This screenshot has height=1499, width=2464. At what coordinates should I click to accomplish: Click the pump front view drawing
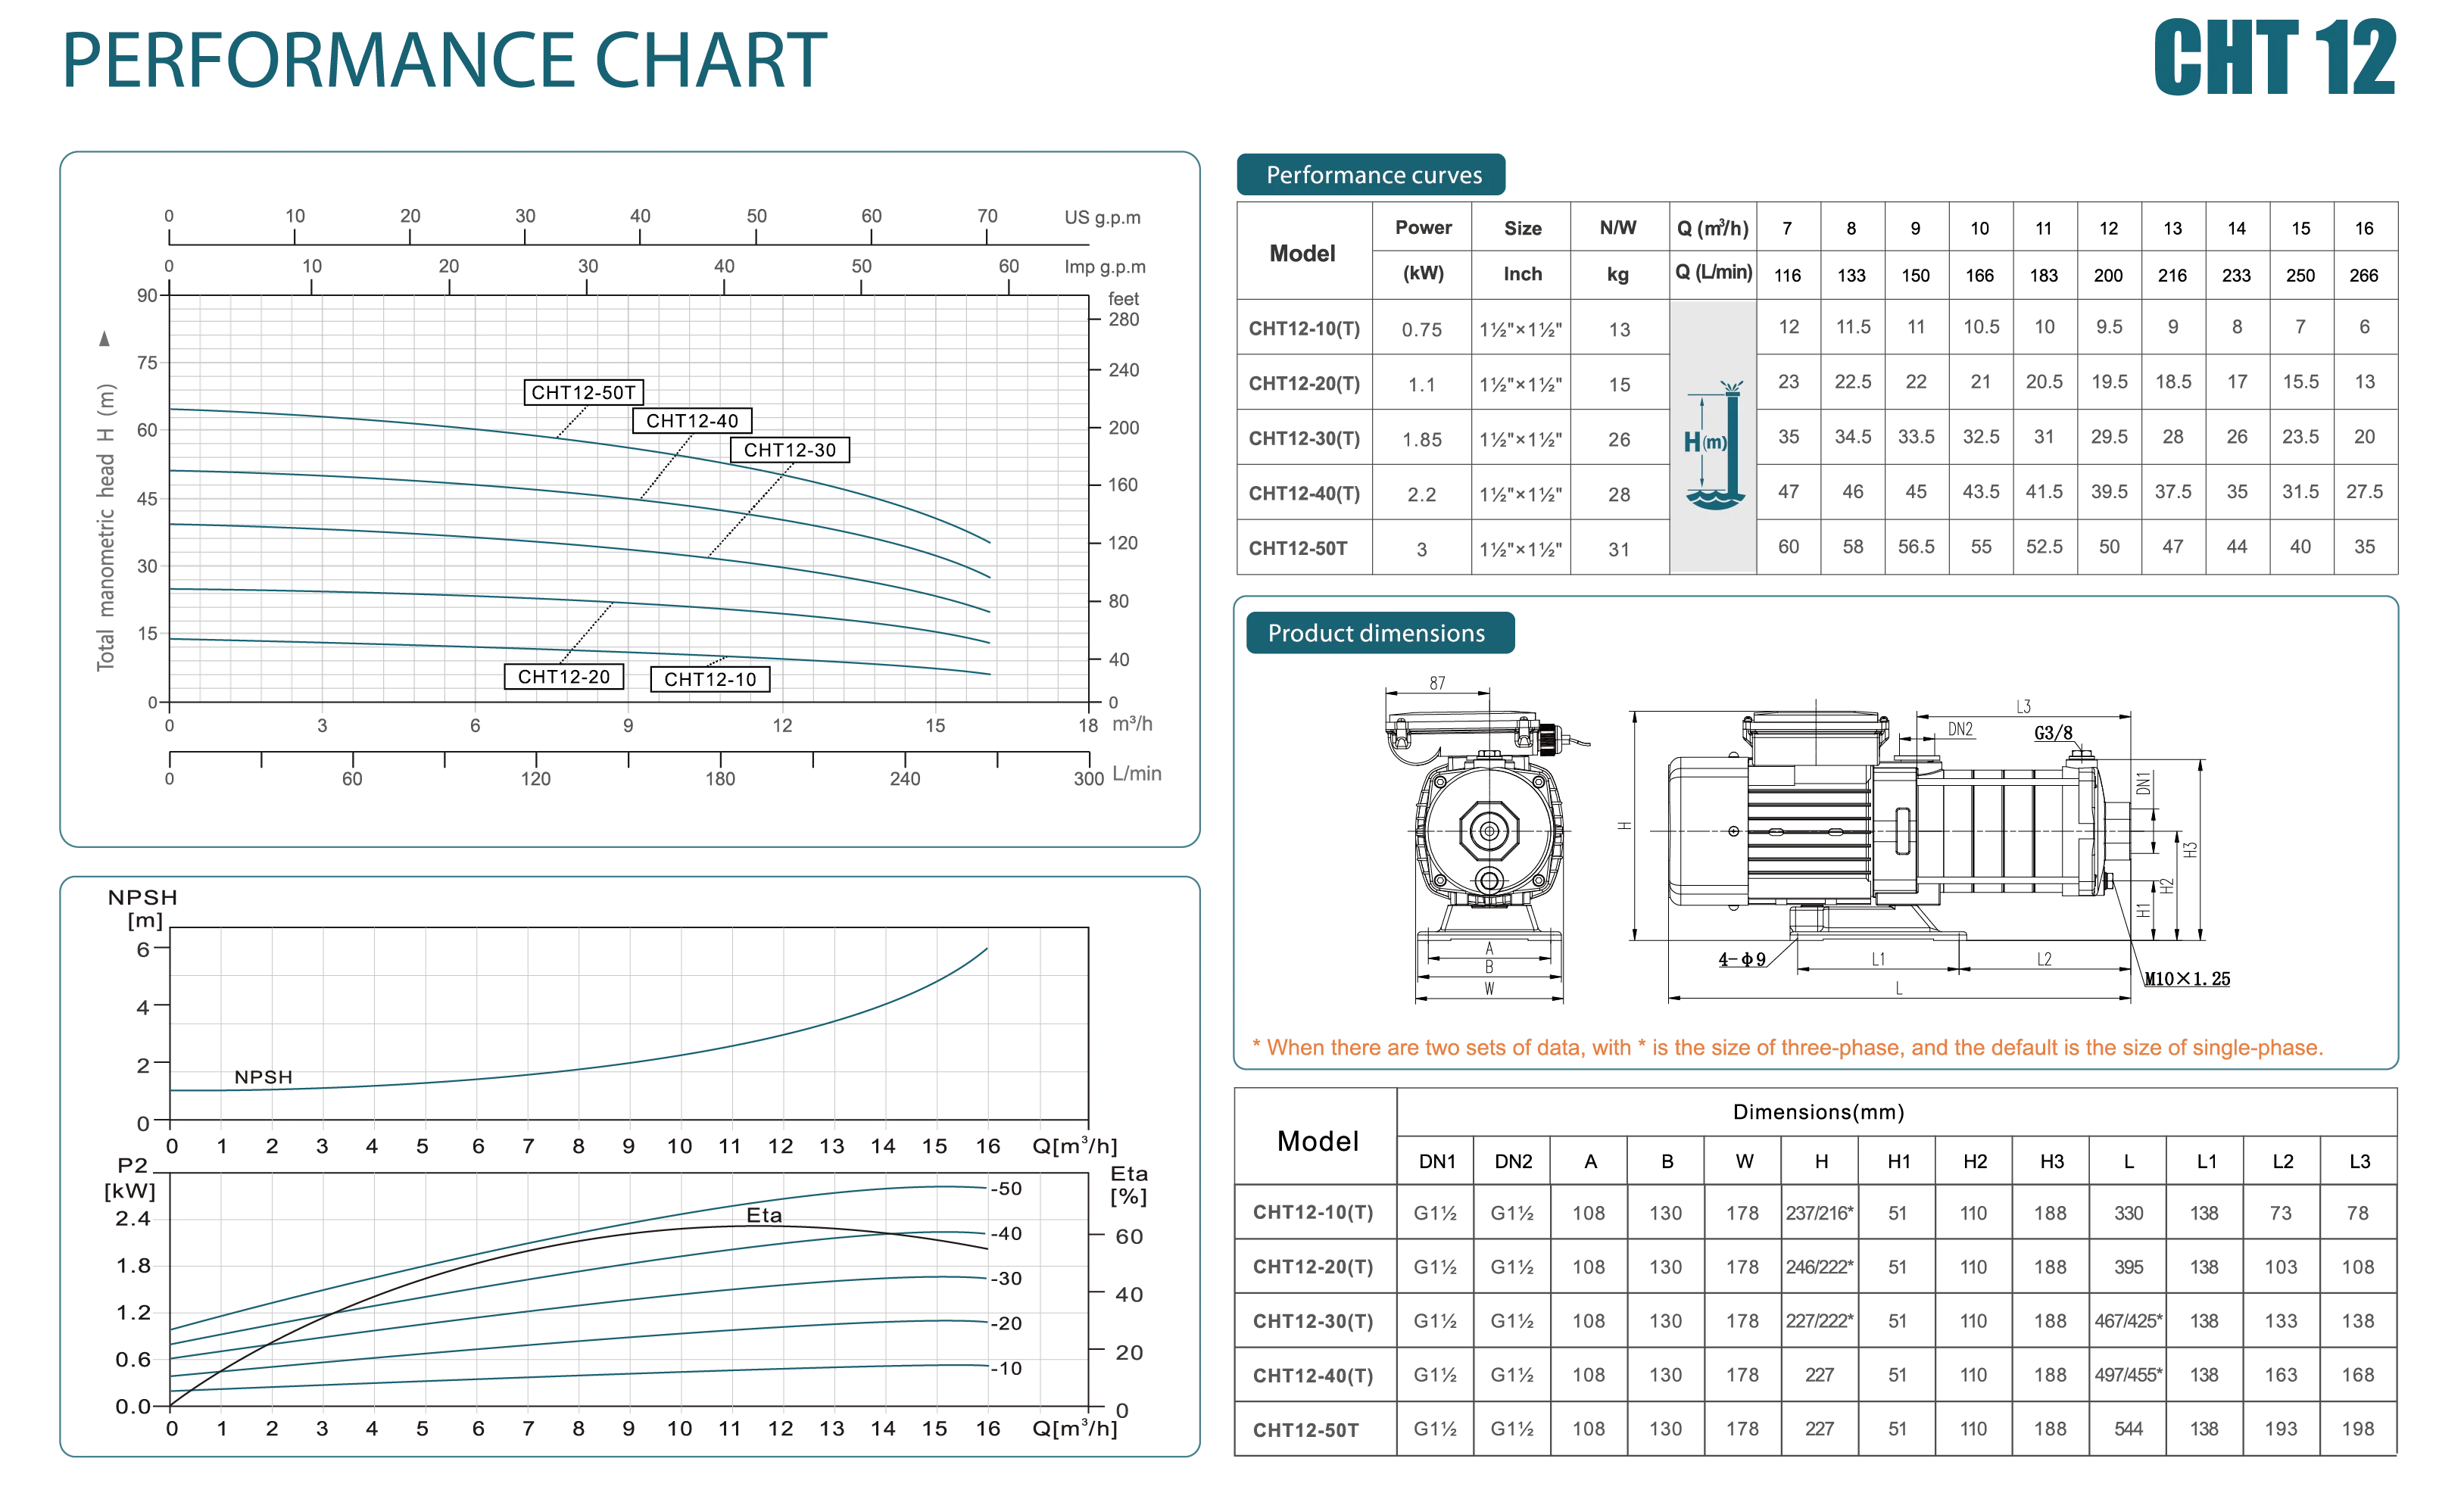coord(1488,842)
